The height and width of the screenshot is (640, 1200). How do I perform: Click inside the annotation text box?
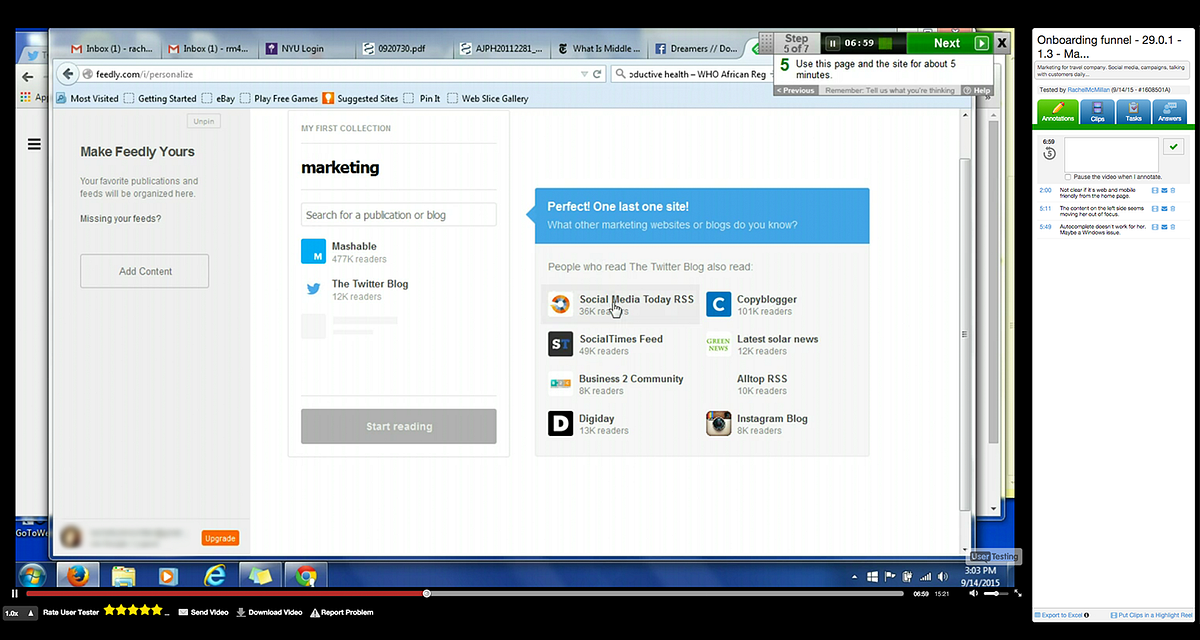pos(1111,154)
